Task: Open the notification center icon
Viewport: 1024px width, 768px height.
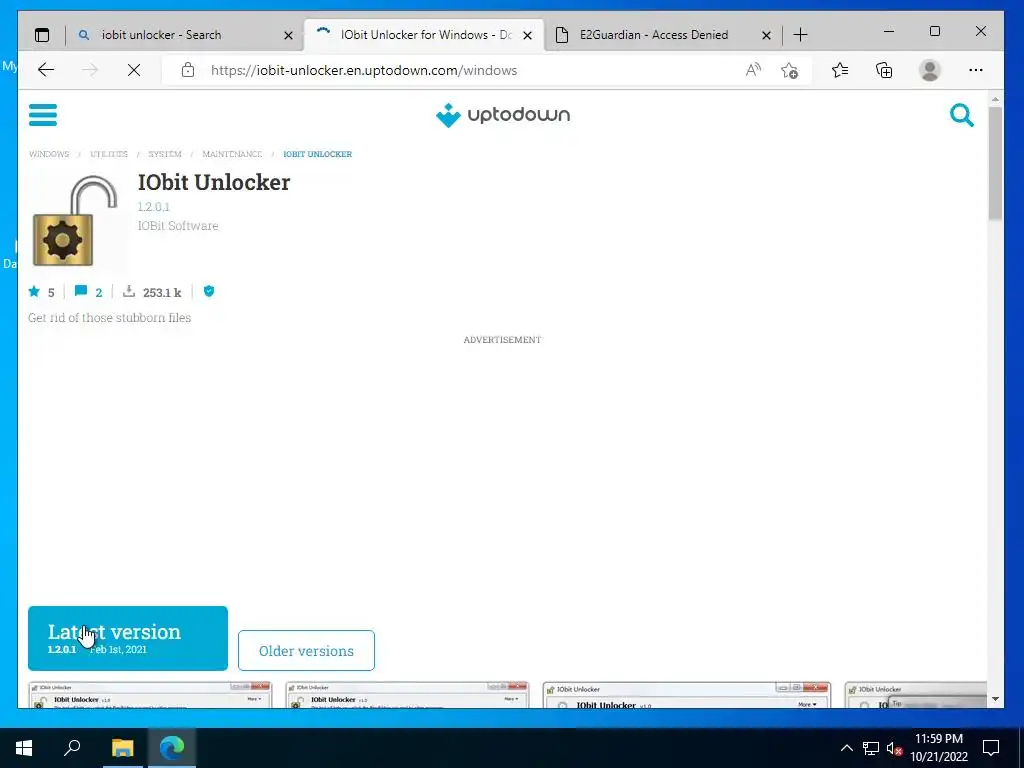Action: pyautogui.click(x=991, y=748)
